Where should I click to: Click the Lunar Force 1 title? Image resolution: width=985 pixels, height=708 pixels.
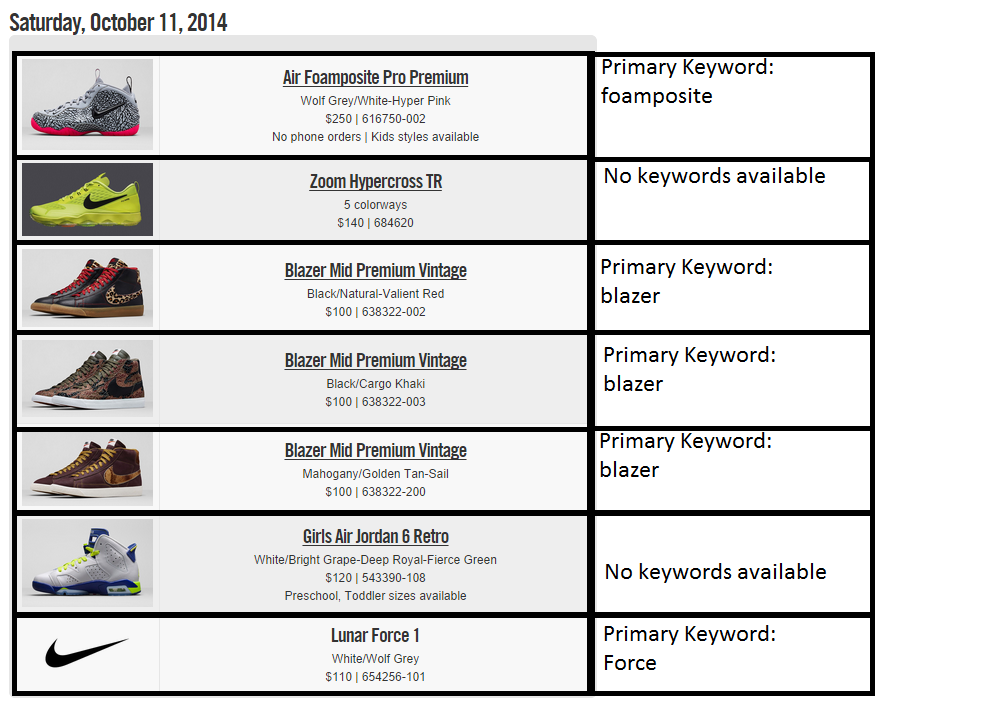[375, 636]
